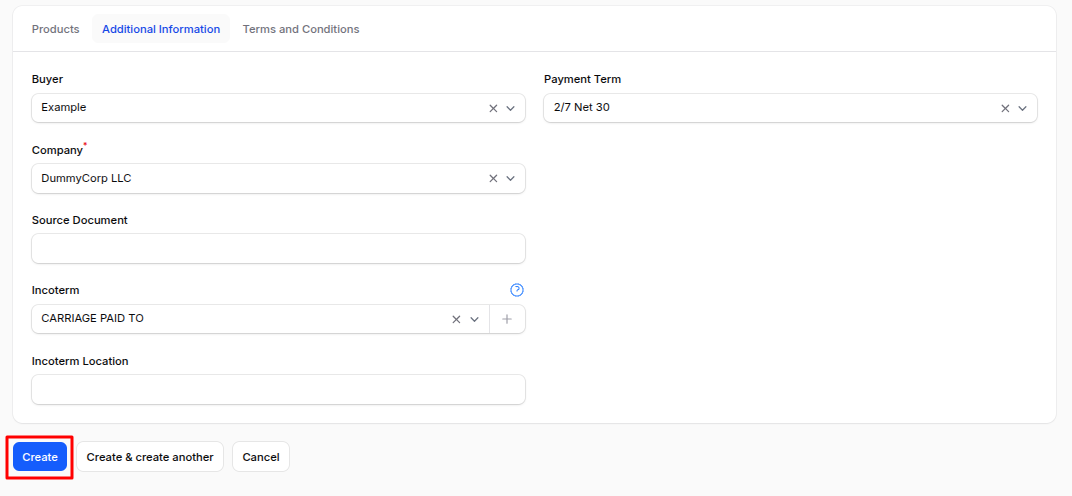Expand the Incoterm dropdown chevron
The width and height of the screenshot is (1072, 496).
coord(475,319)
